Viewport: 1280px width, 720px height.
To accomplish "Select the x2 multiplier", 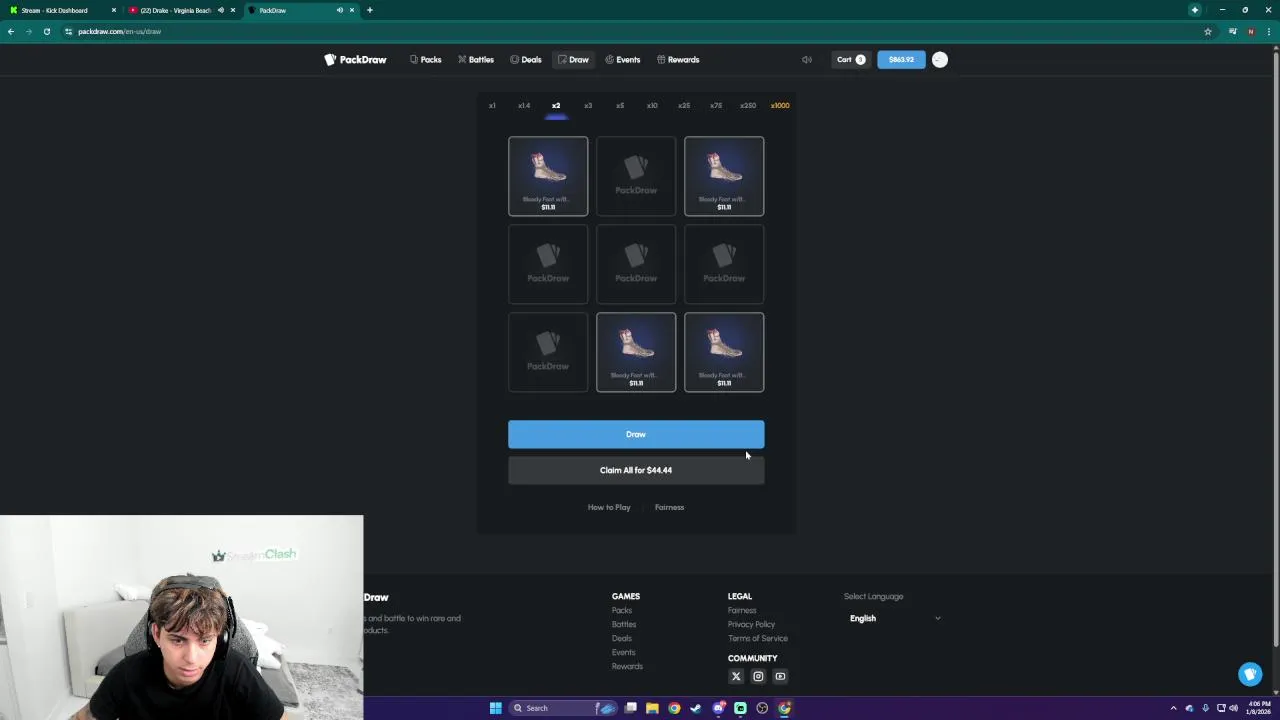I will click(556, 106).
